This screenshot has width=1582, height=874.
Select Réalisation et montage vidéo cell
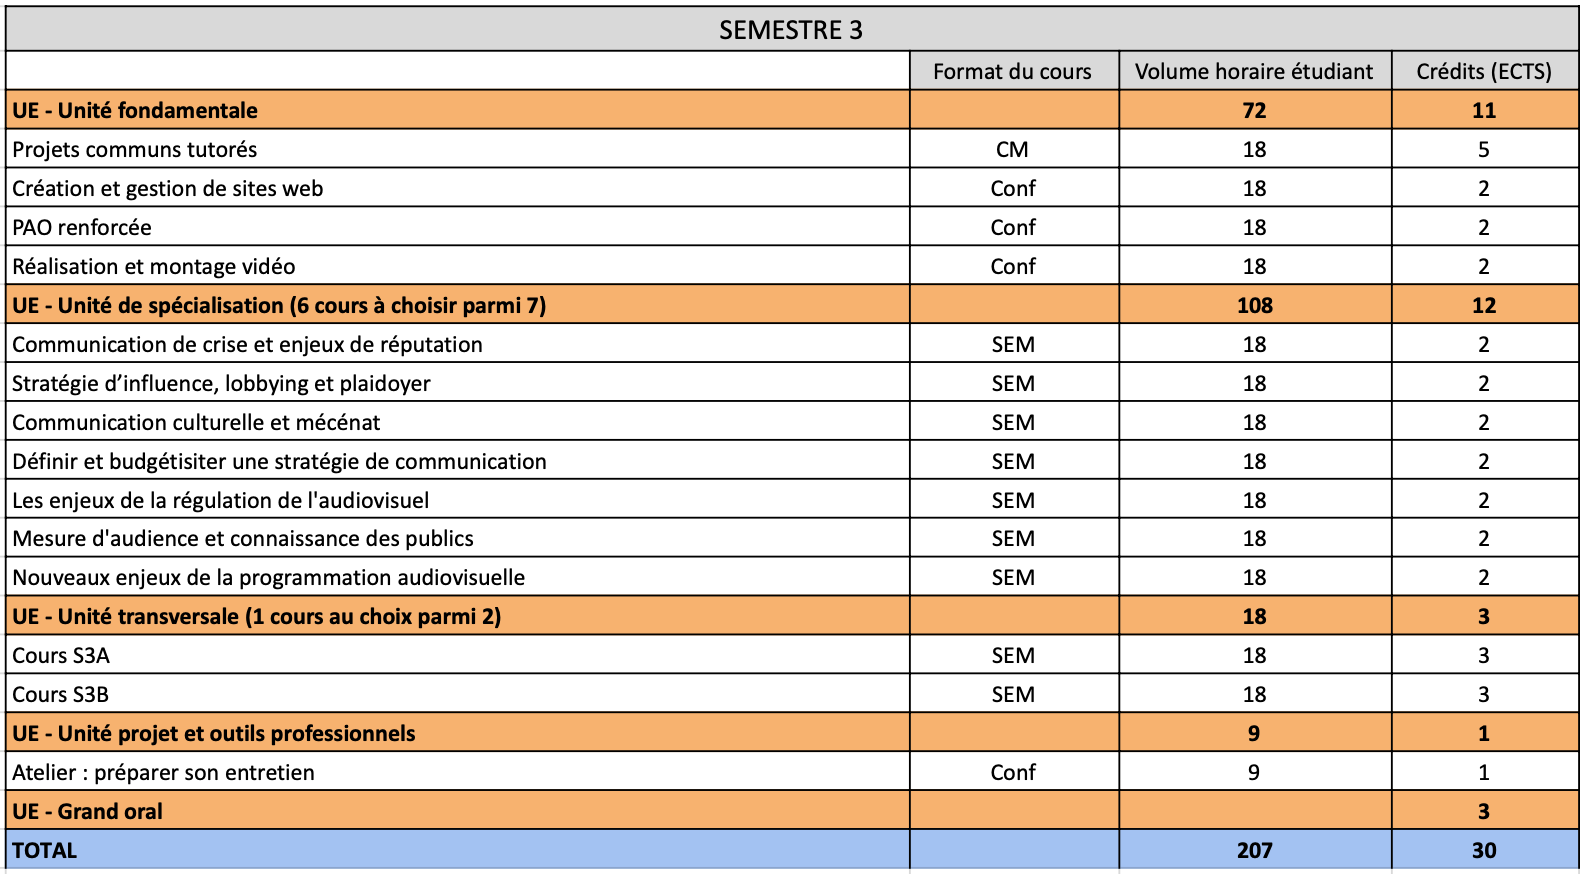(154, 266)
